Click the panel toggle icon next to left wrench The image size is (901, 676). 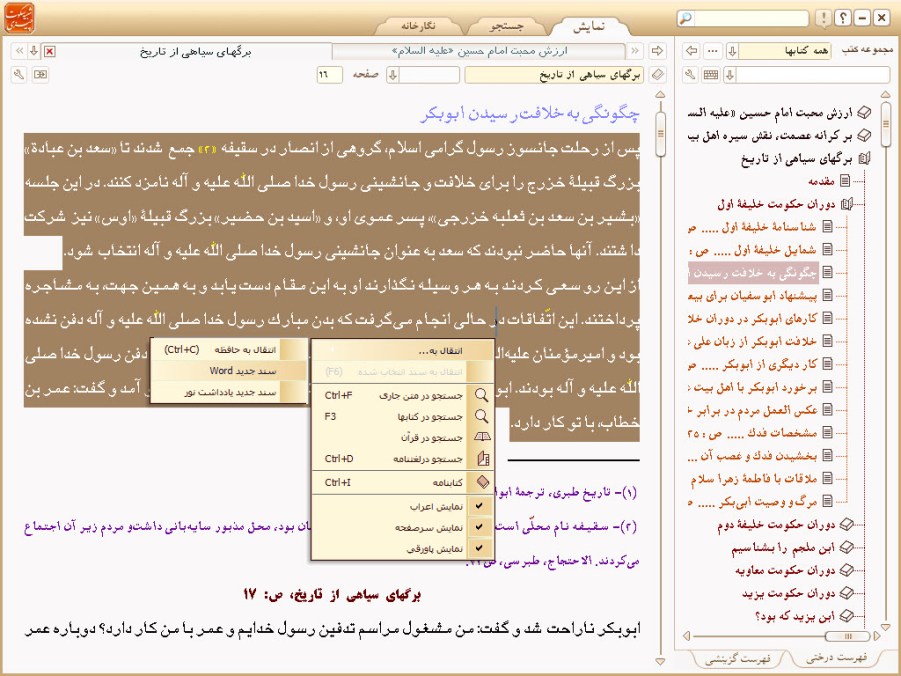click(40, 75)
